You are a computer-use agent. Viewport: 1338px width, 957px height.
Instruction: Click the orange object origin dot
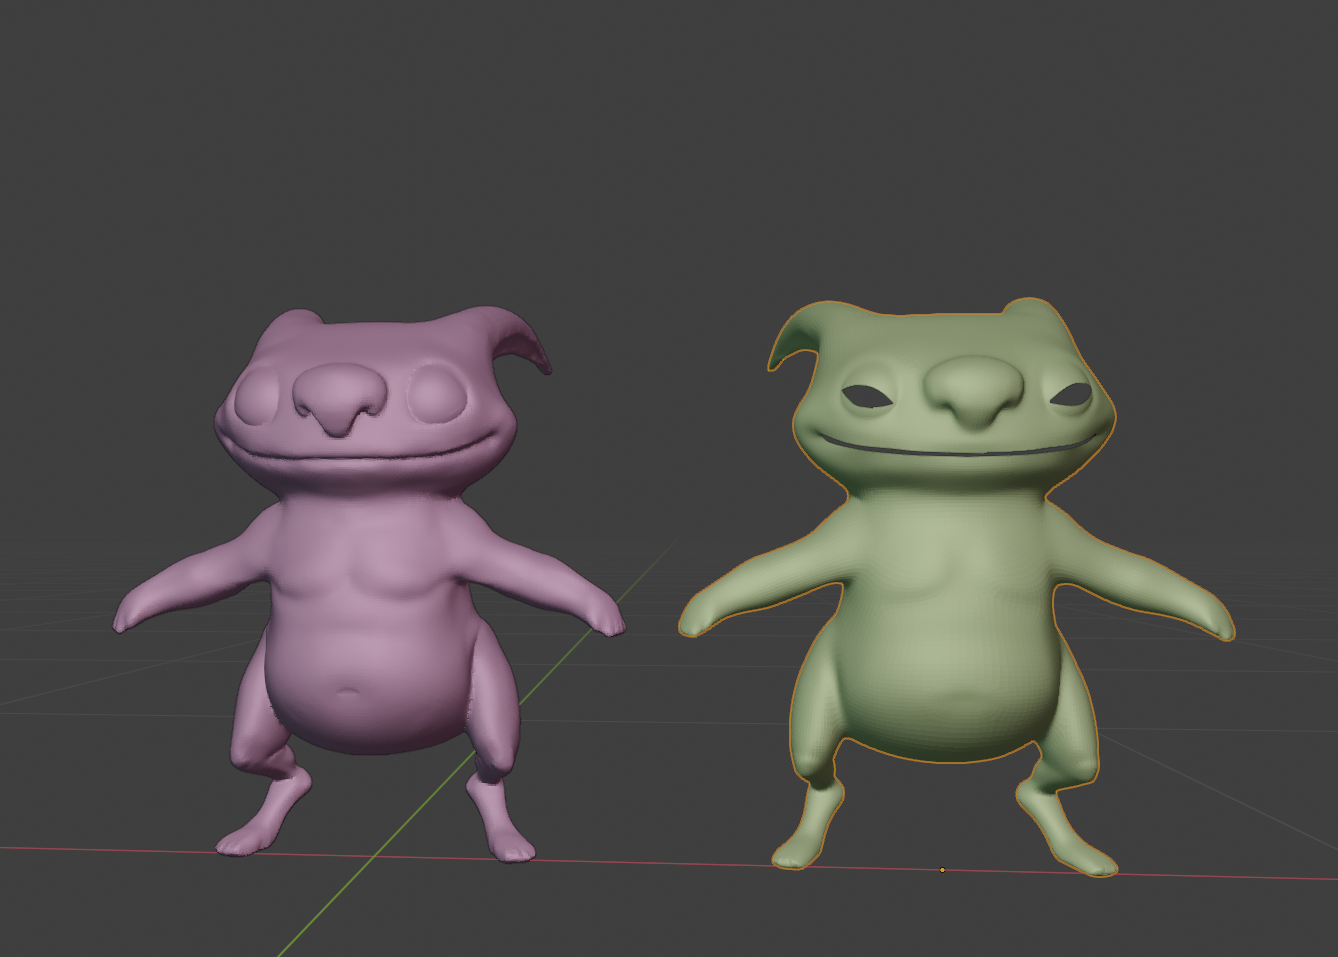pyautogui.click(x=942, y=870)
